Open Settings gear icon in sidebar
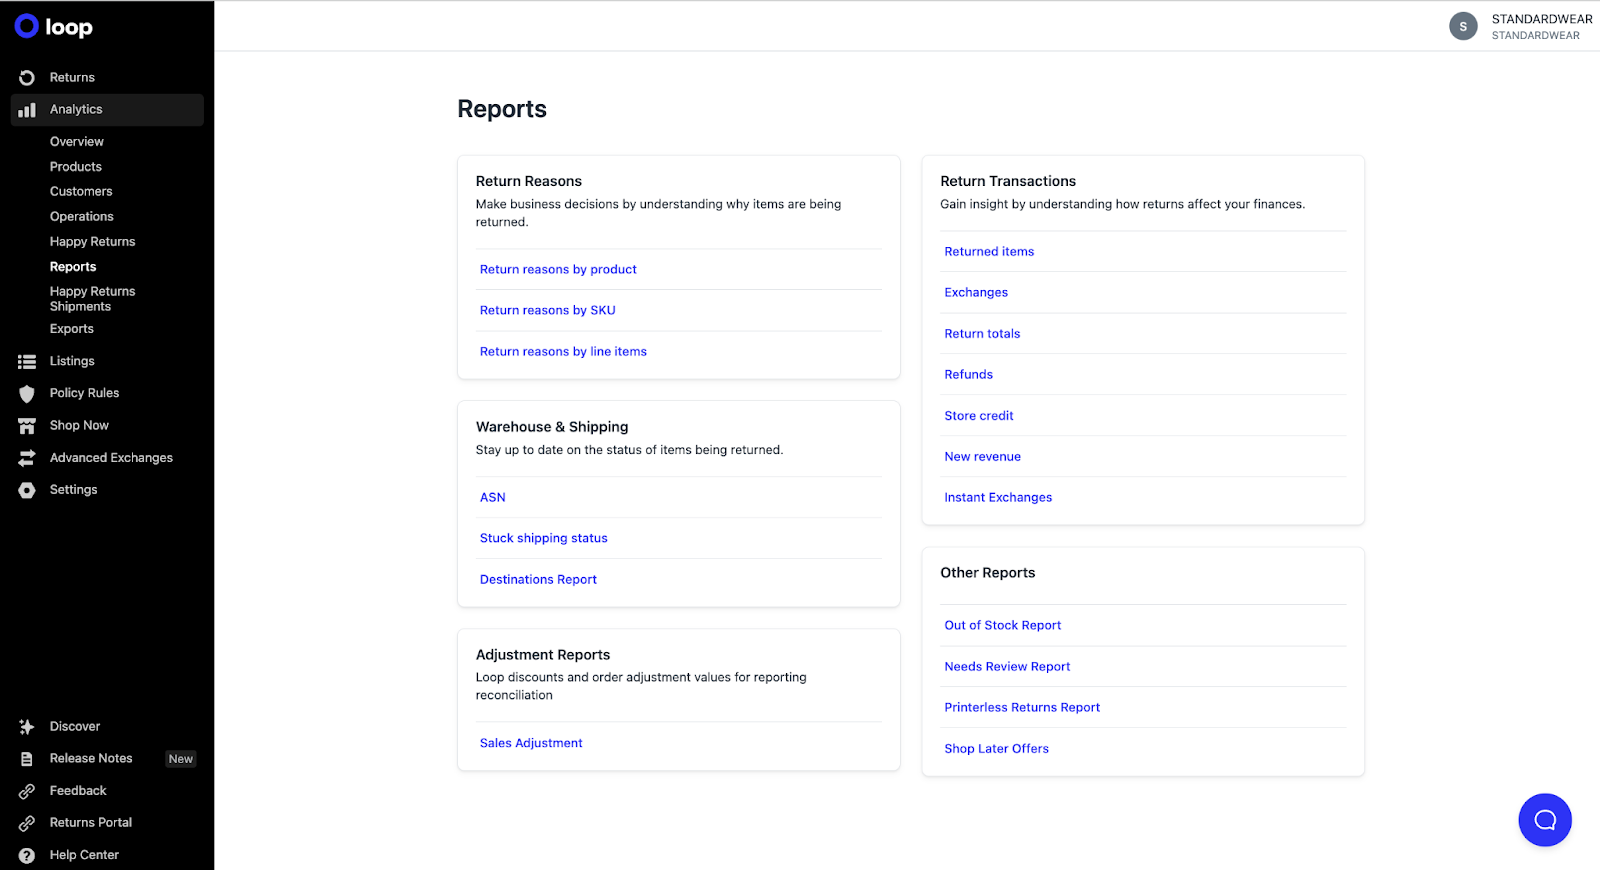Screen dimensions: 1600x870 click(27, 490)
